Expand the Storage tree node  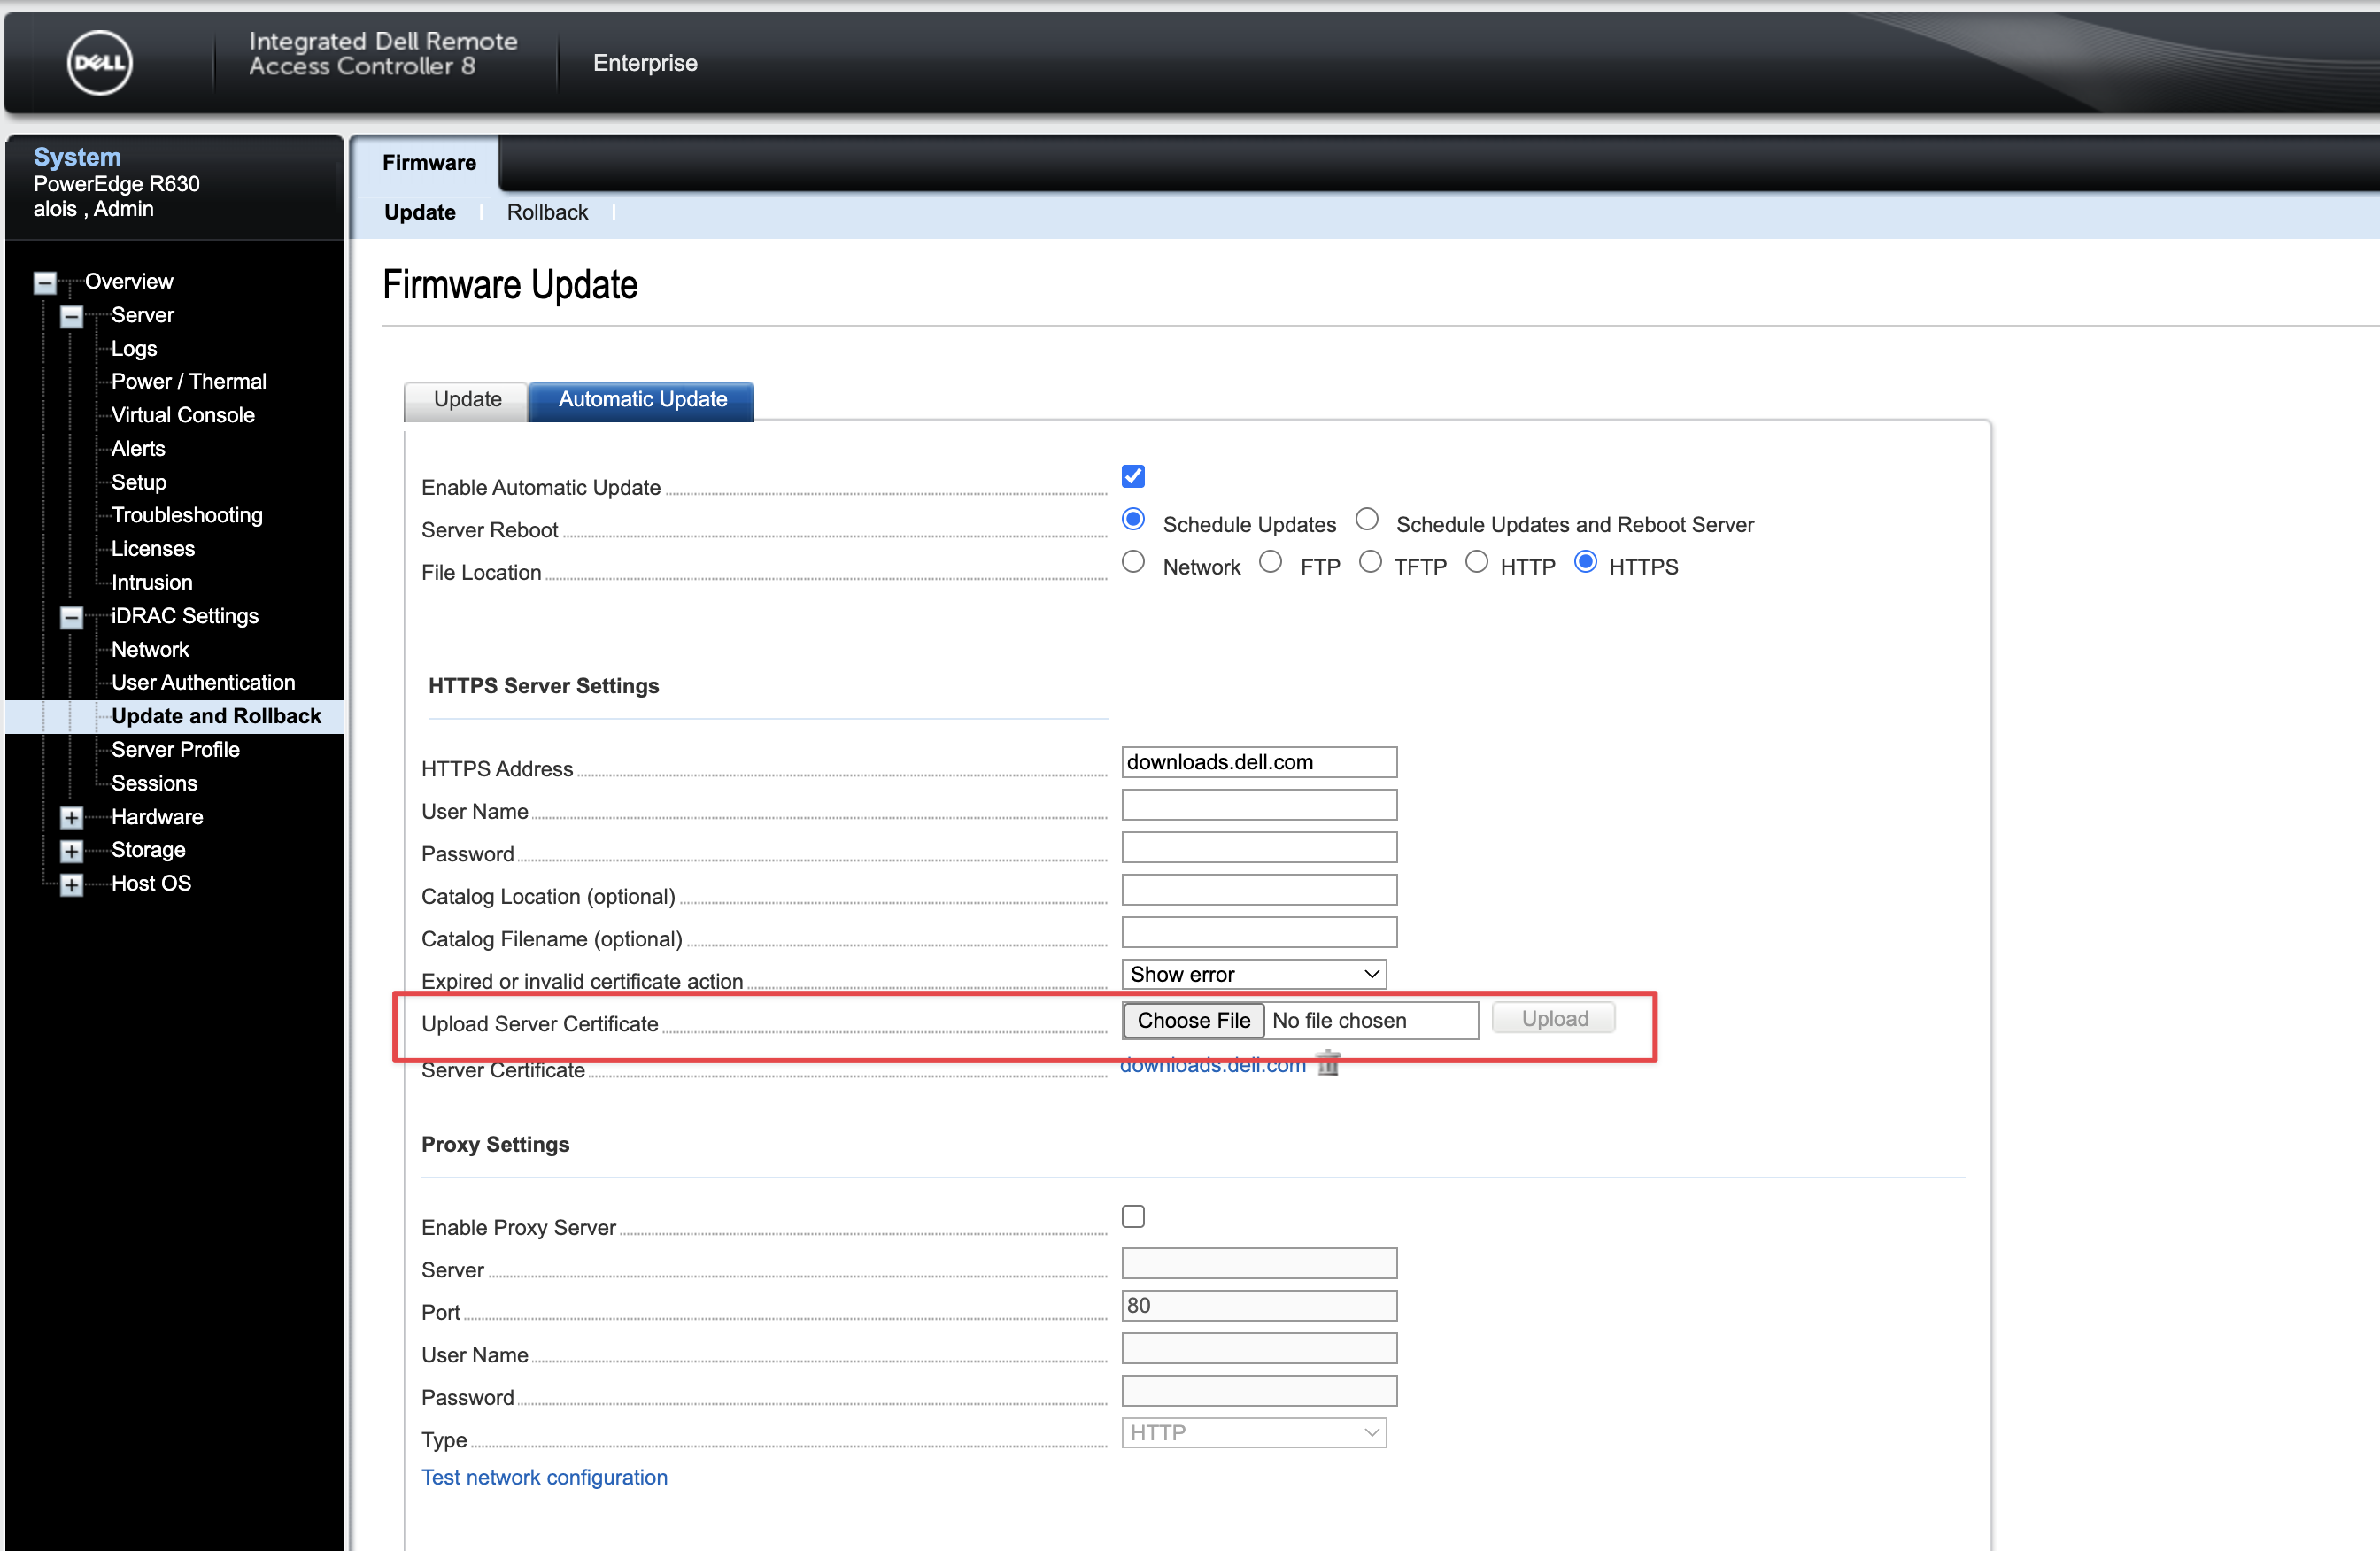pyautogui.click(x=71, y=851)
